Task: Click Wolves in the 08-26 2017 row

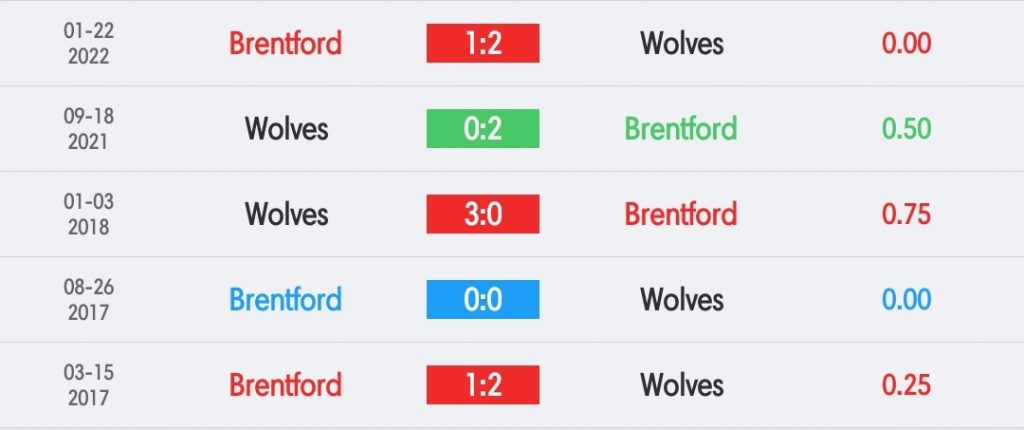Action: click(681, 299)
